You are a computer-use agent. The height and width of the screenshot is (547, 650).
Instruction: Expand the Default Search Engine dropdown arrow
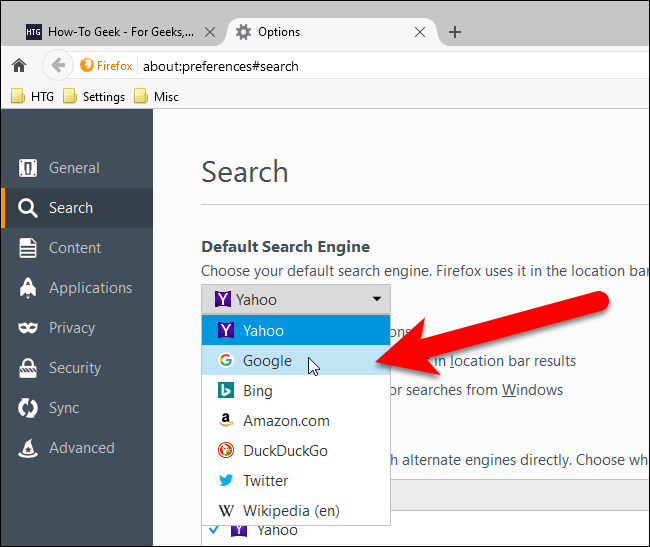click(x=376, y=299)
